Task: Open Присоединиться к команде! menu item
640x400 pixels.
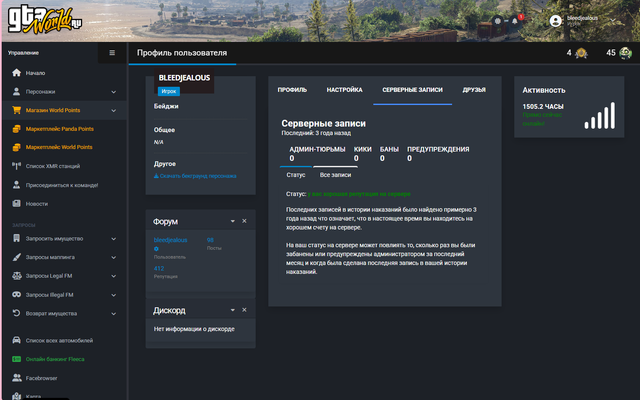Action: pyautogui.click(x=62, y=185)
